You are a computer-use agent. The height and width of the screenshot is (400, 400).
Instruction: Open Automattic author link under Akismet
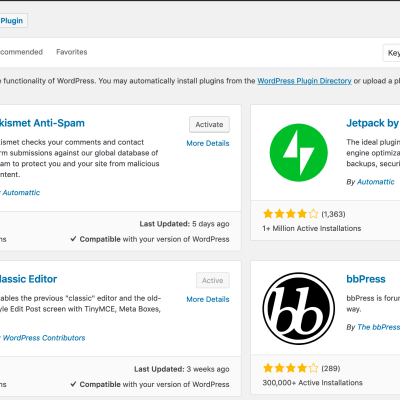21,192
